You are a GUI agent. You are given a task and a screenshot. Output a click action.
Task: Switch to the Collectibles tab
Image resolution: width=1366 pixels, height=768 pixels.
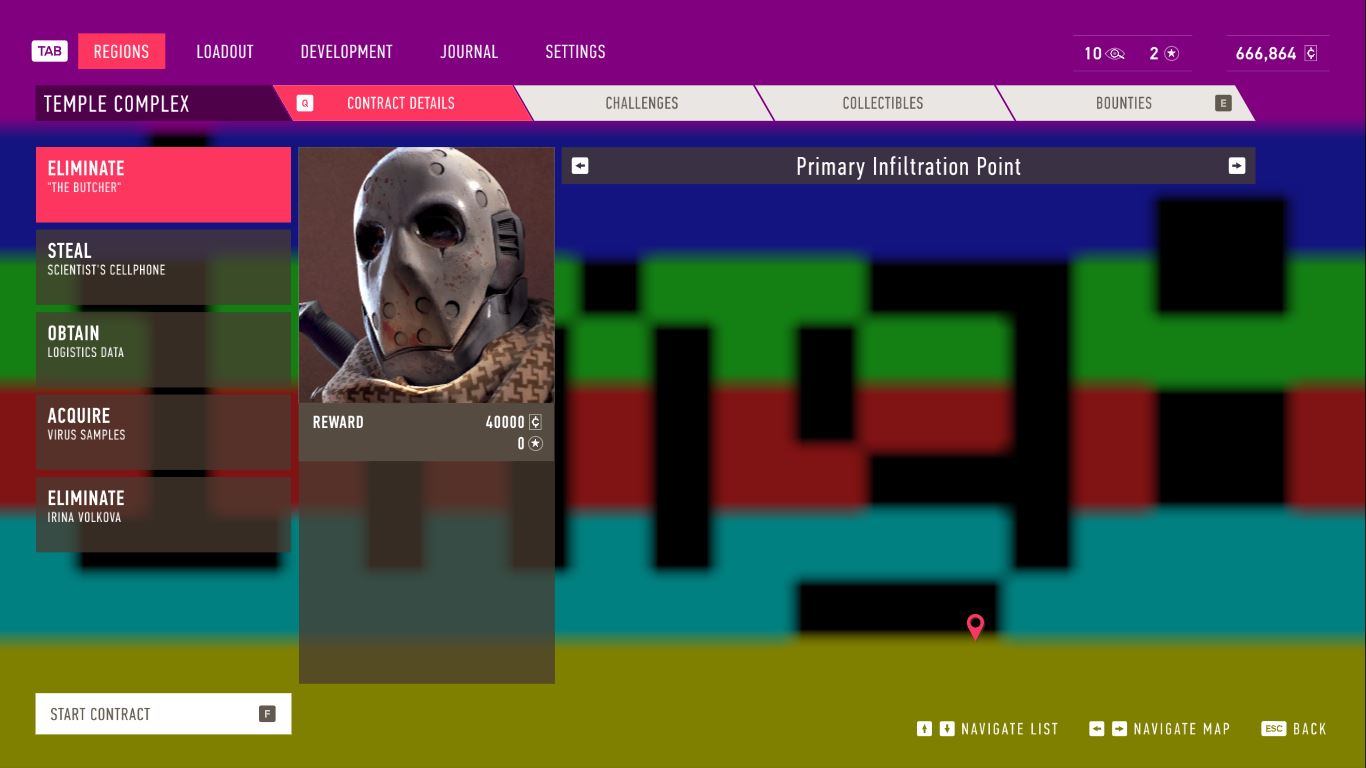882,103
